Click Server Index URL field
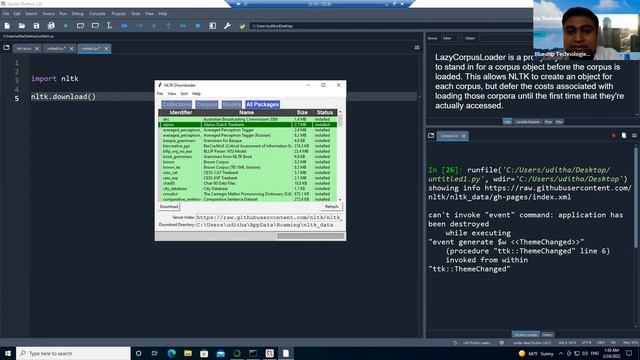Screen dimensions: 640x360 coord(269,217)
